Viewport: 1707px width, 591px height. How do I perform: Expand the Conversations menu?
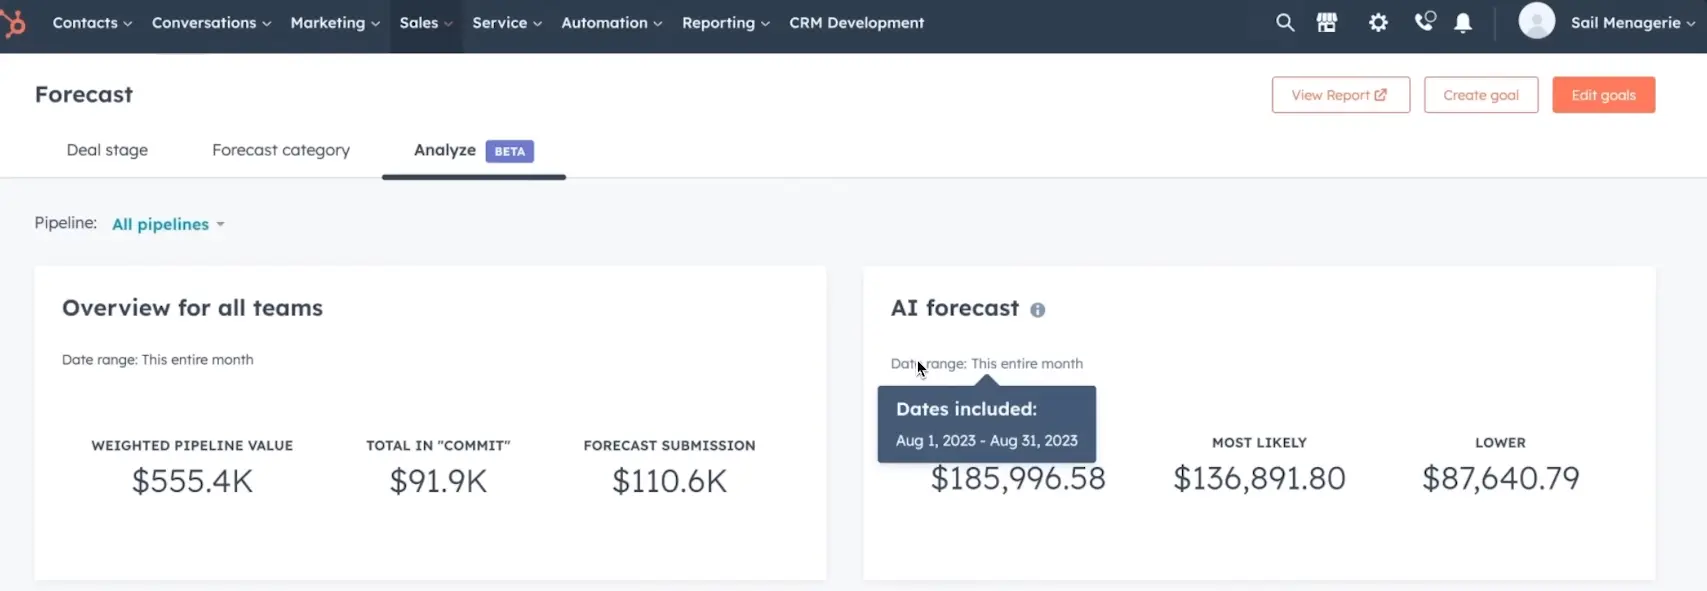tap(211, 23)
